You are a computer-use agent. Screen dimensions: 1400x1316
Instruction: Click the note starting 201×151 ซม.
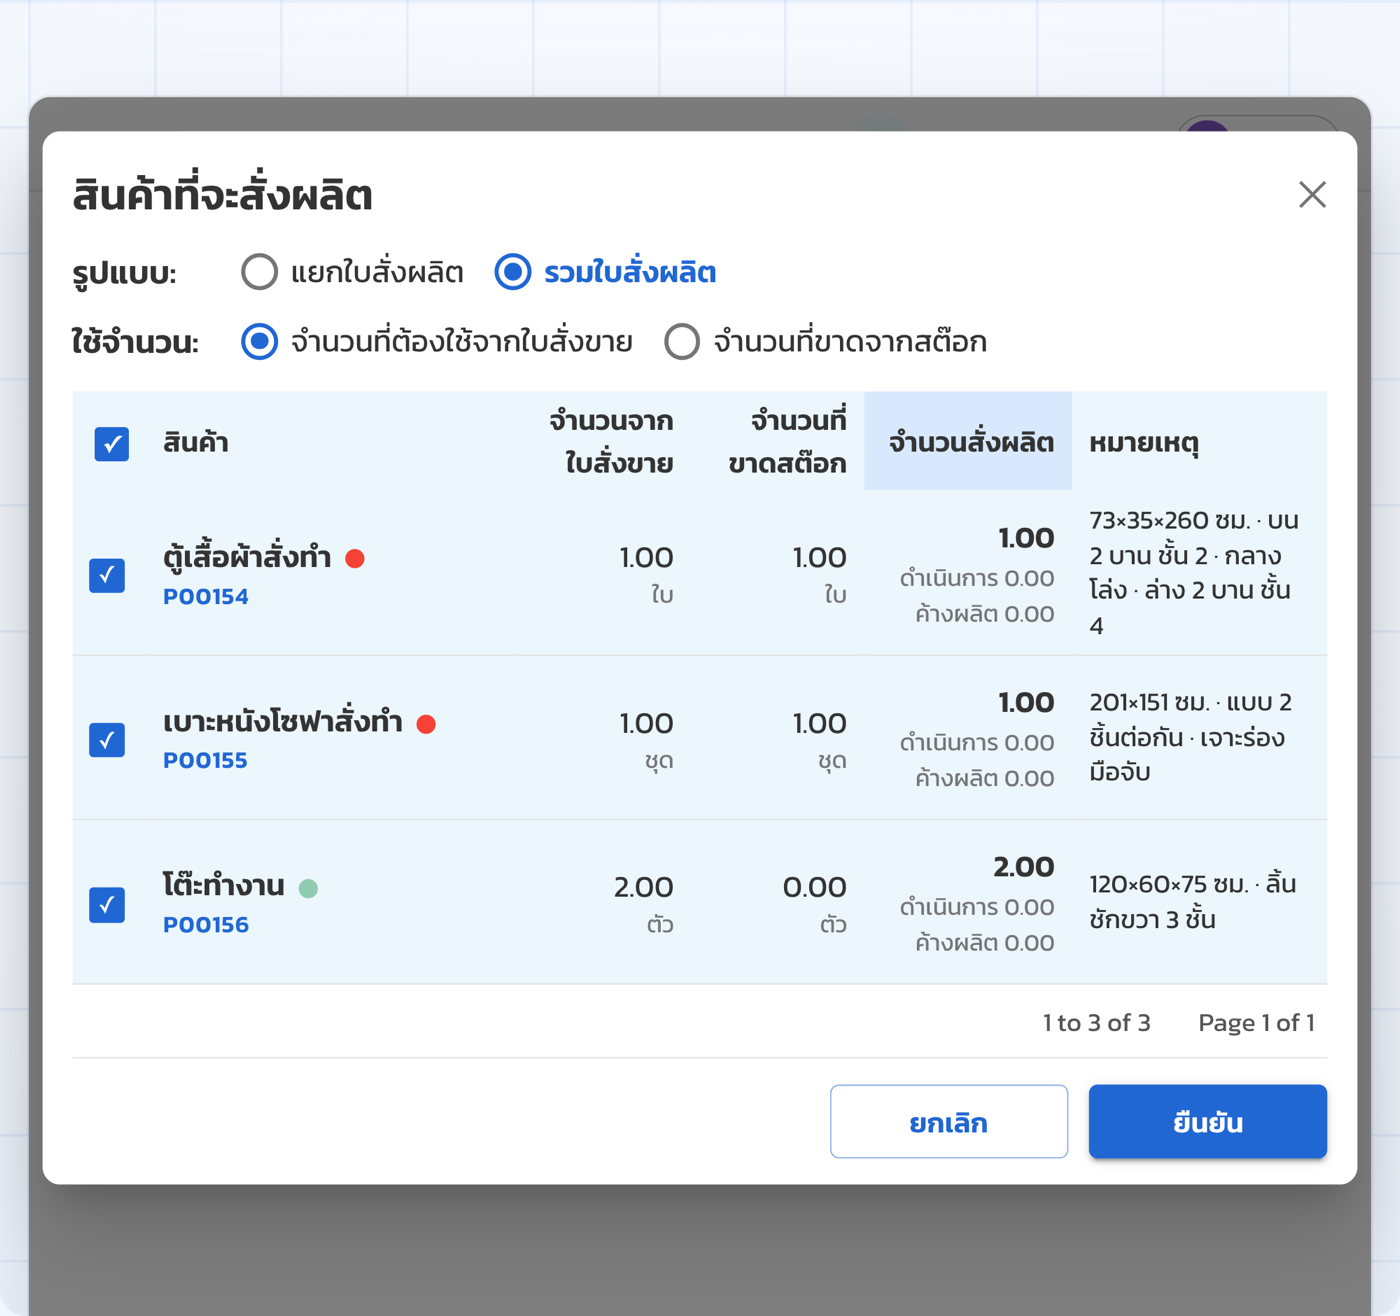(1191, 738)
